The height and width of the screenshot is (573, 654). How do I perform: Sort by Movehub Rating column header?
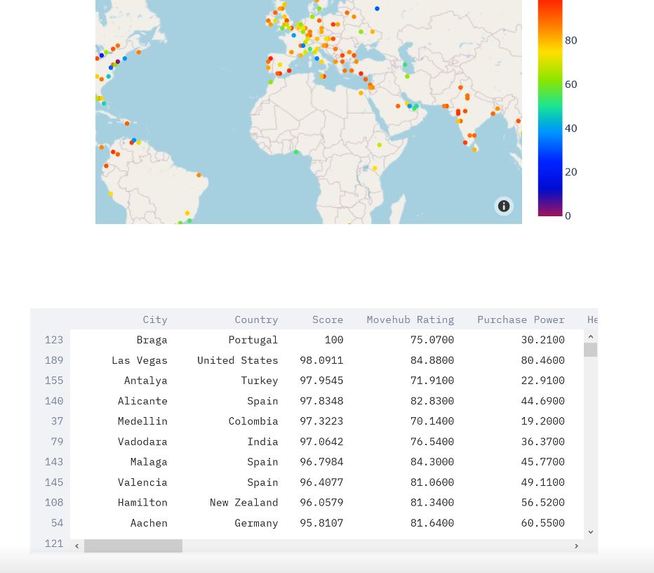coord(410,319)
